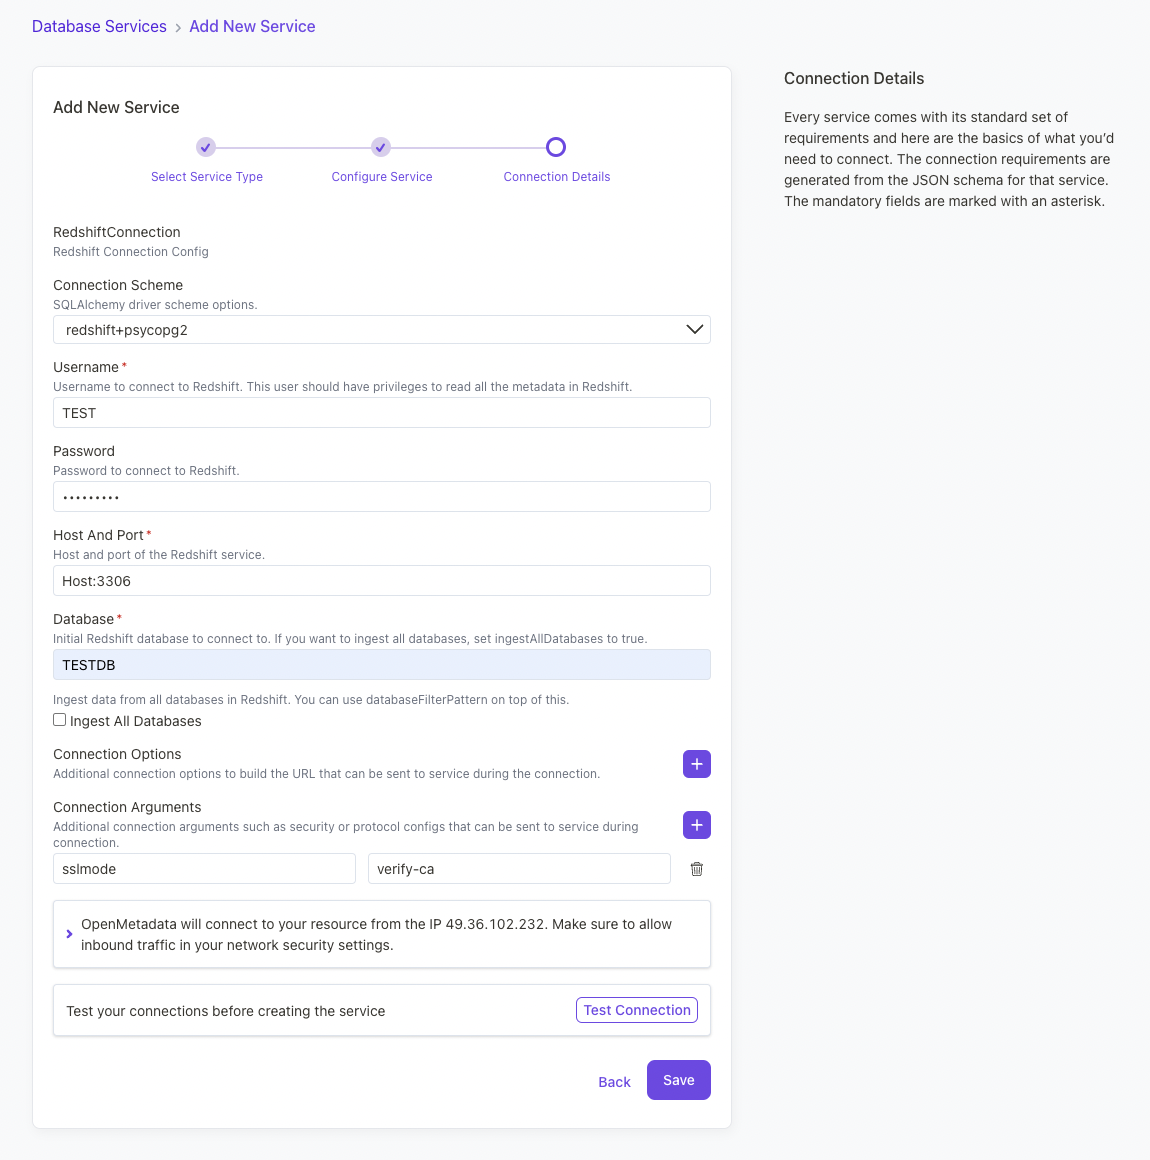This screenshot has width=1150, height=1160.
Task: Switch to the Select Service Type step
Action: tap(206, 177)
